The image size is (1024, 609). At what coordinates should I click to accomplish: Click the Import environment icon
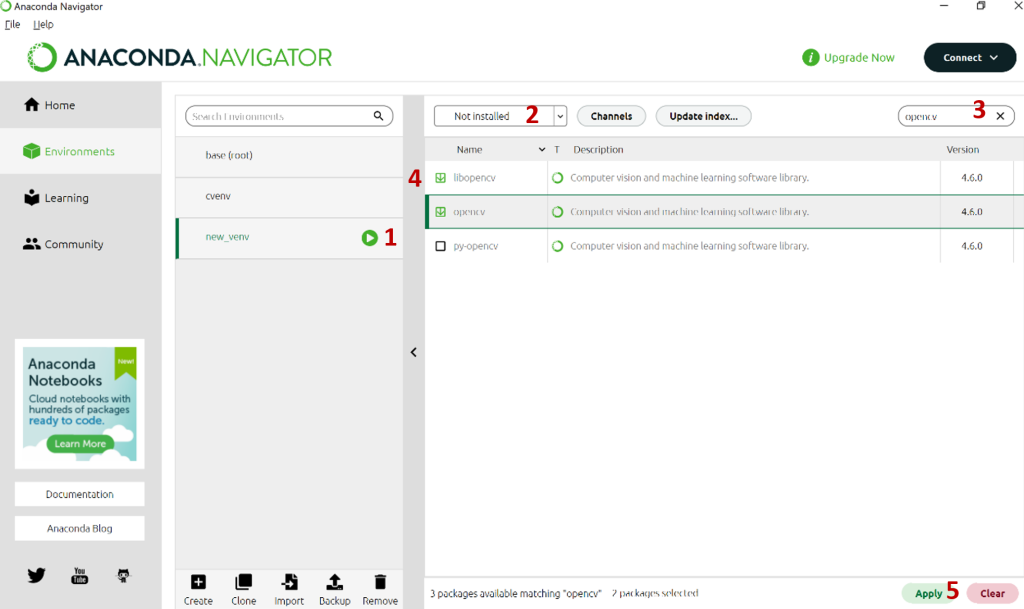pos(289,582)
